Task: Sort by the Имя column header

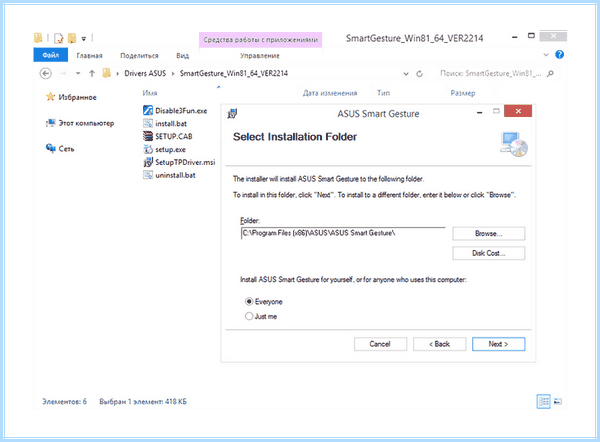Action: pos(150,93)
